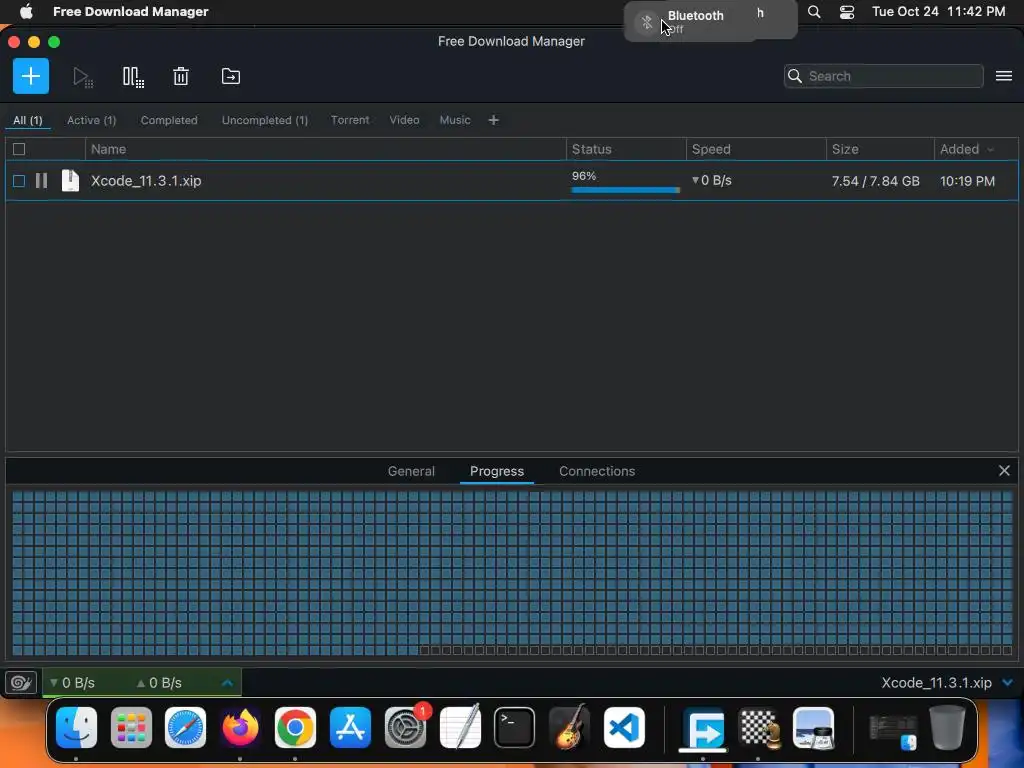Open Terminal from the dock

click(x=515, y=728)
